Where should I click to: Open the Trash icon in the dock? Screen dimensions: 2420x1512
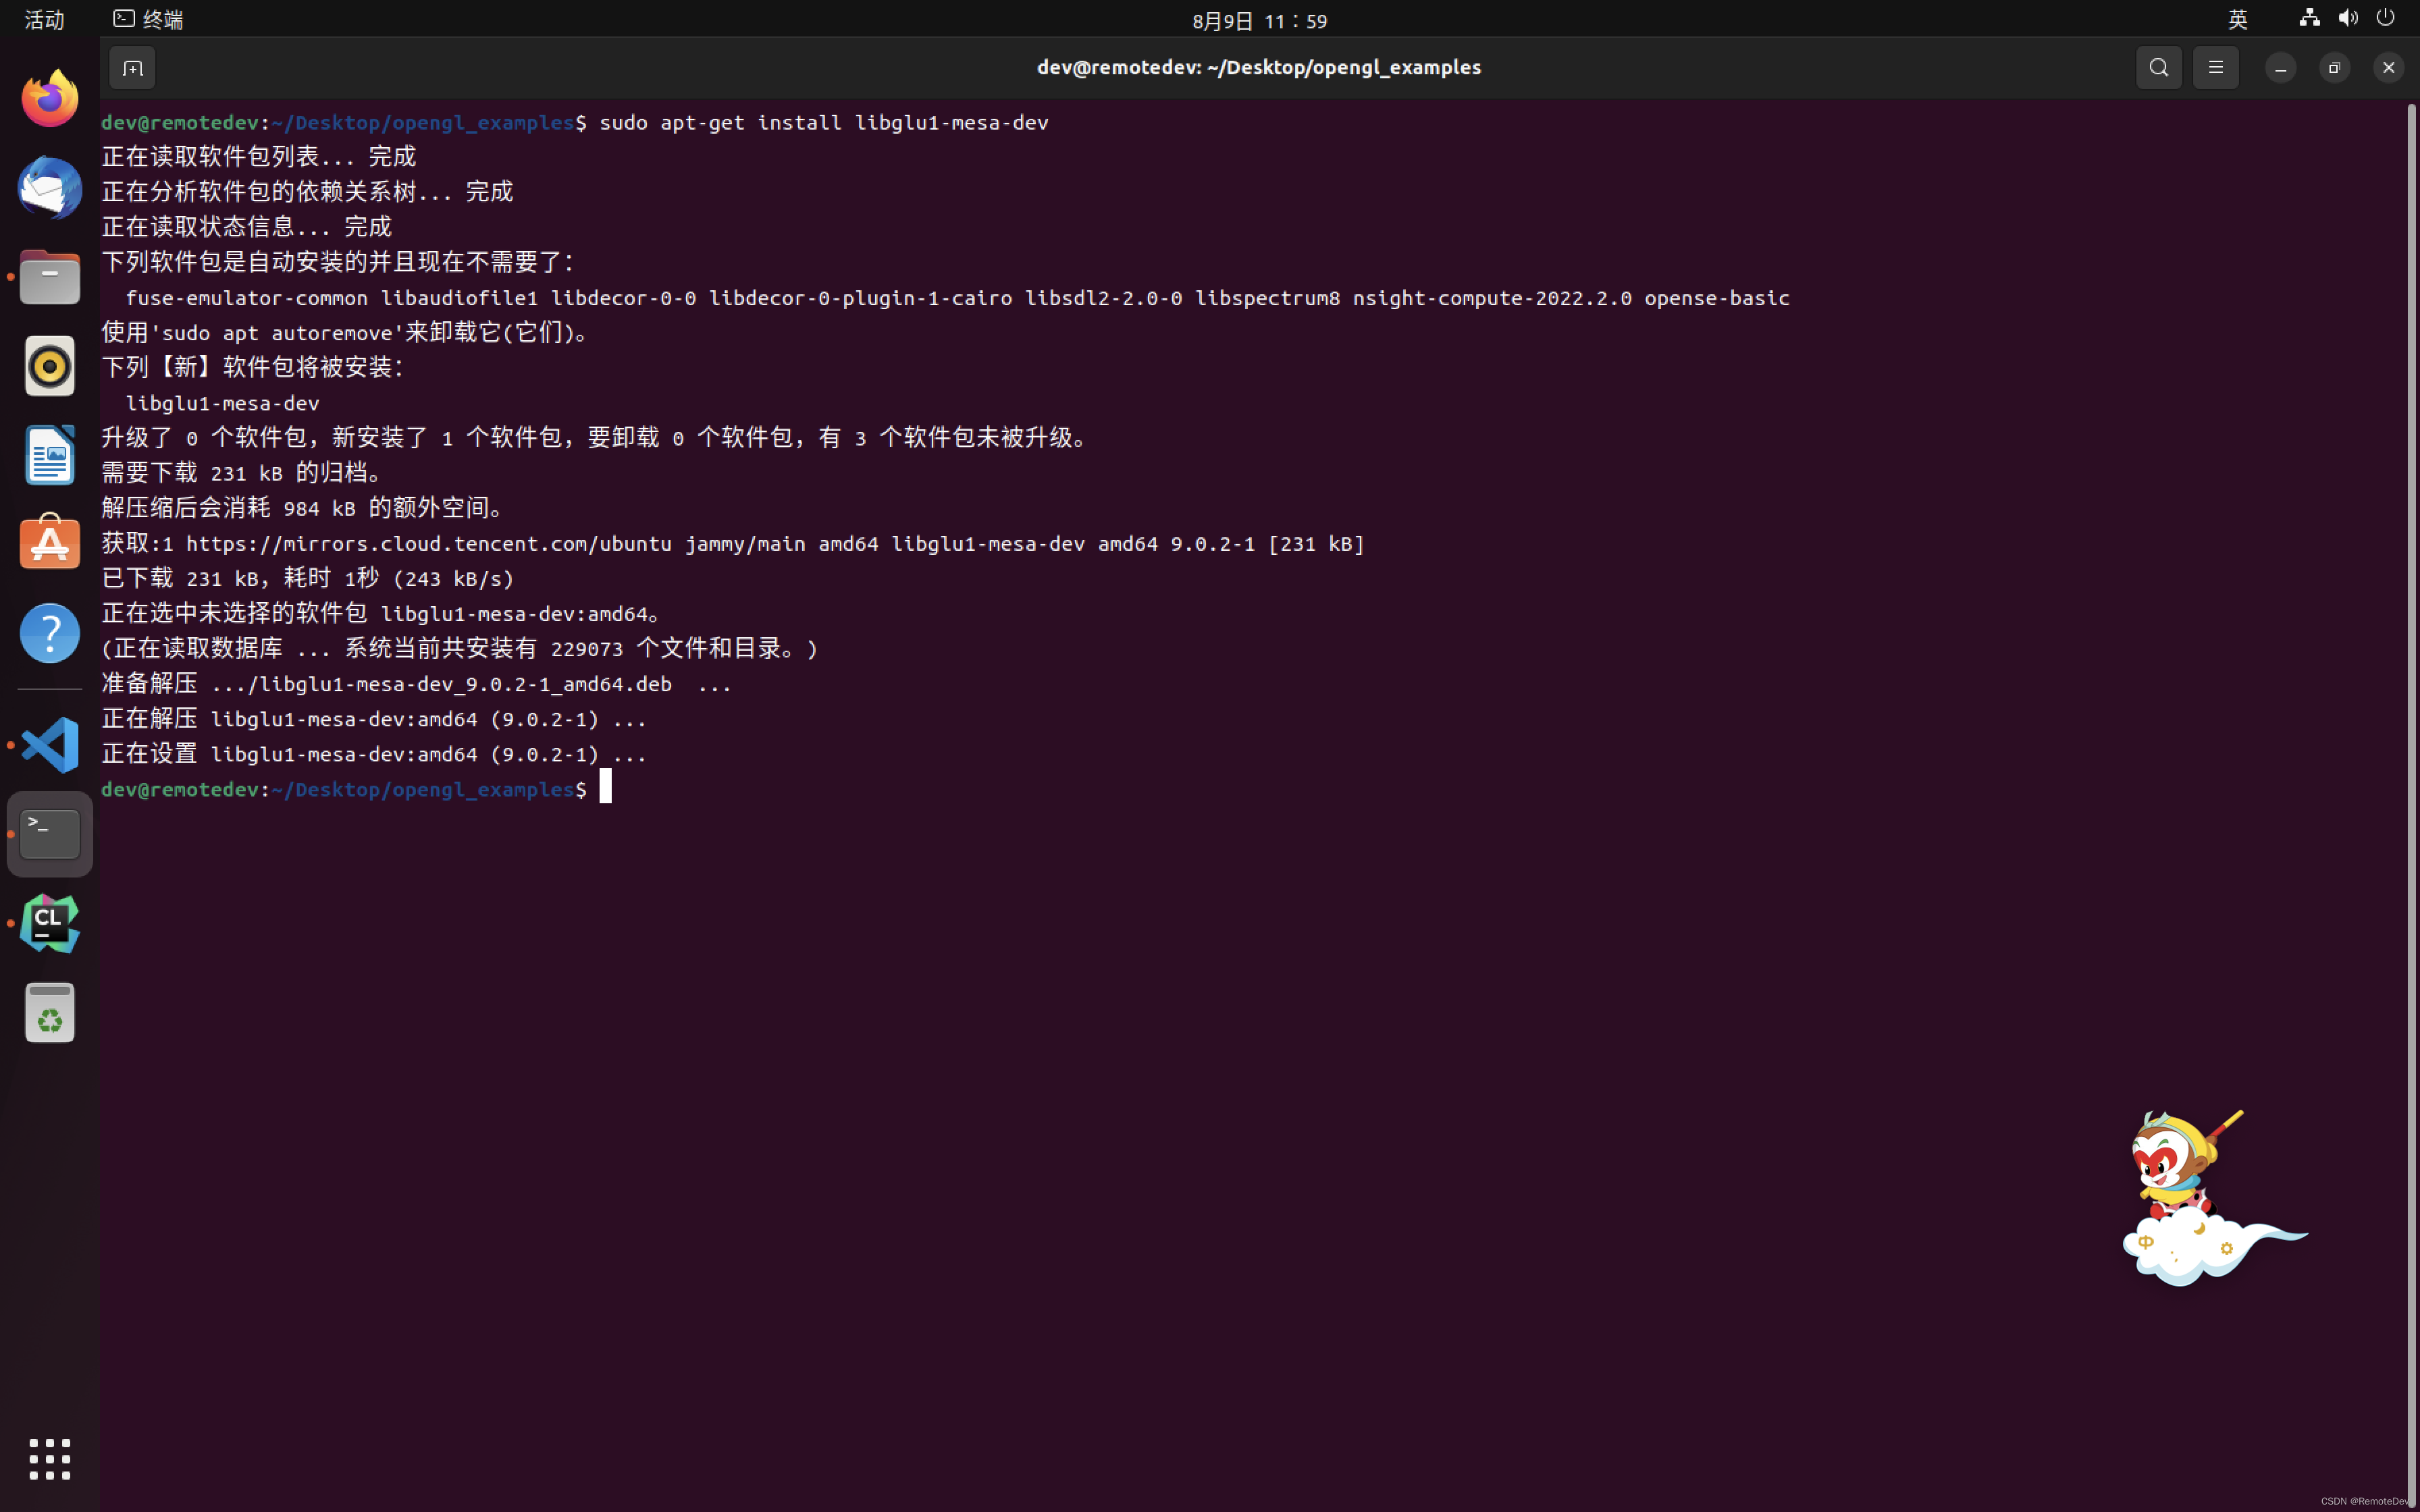tap(50, 1012)
